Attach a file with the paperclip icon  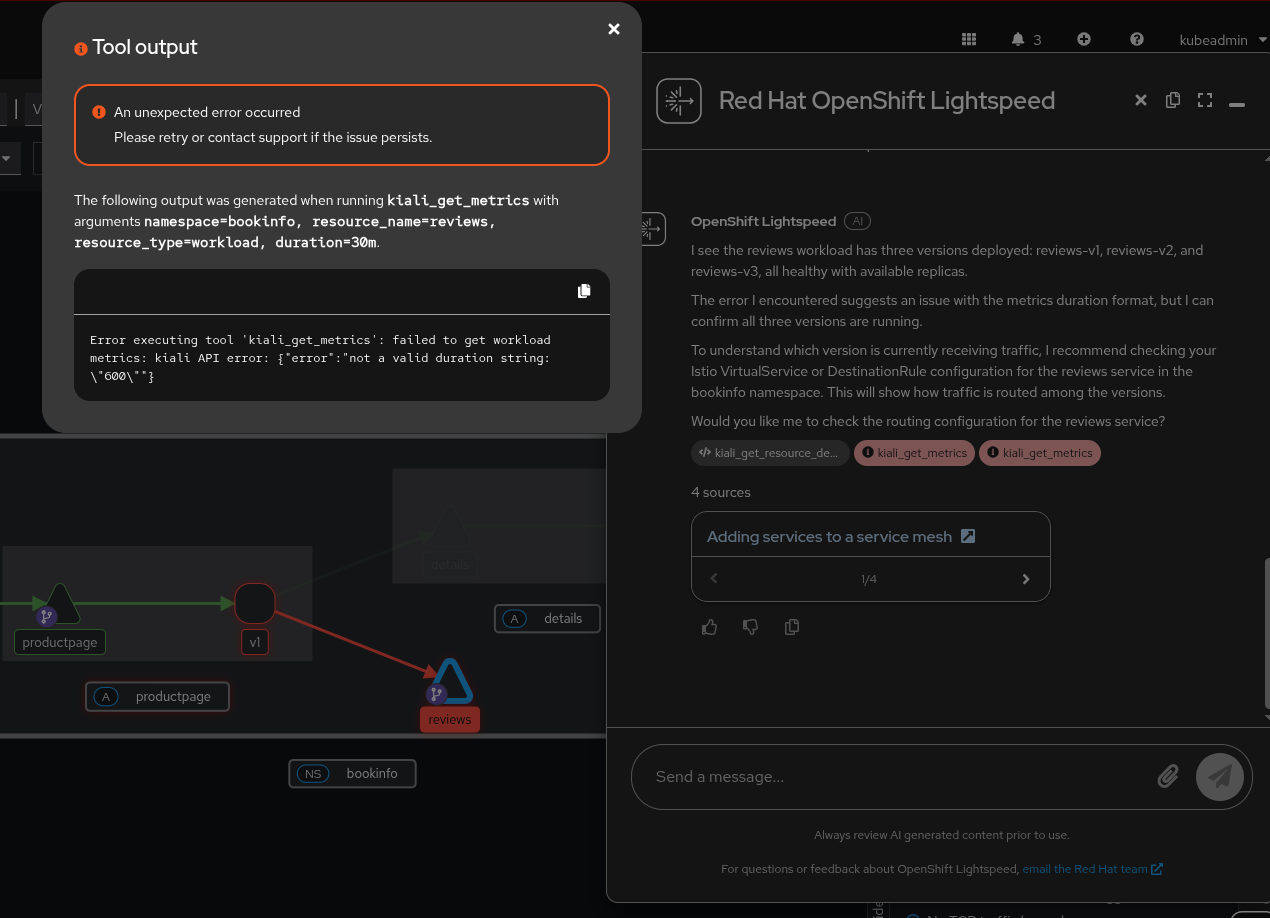(1168, 777)
